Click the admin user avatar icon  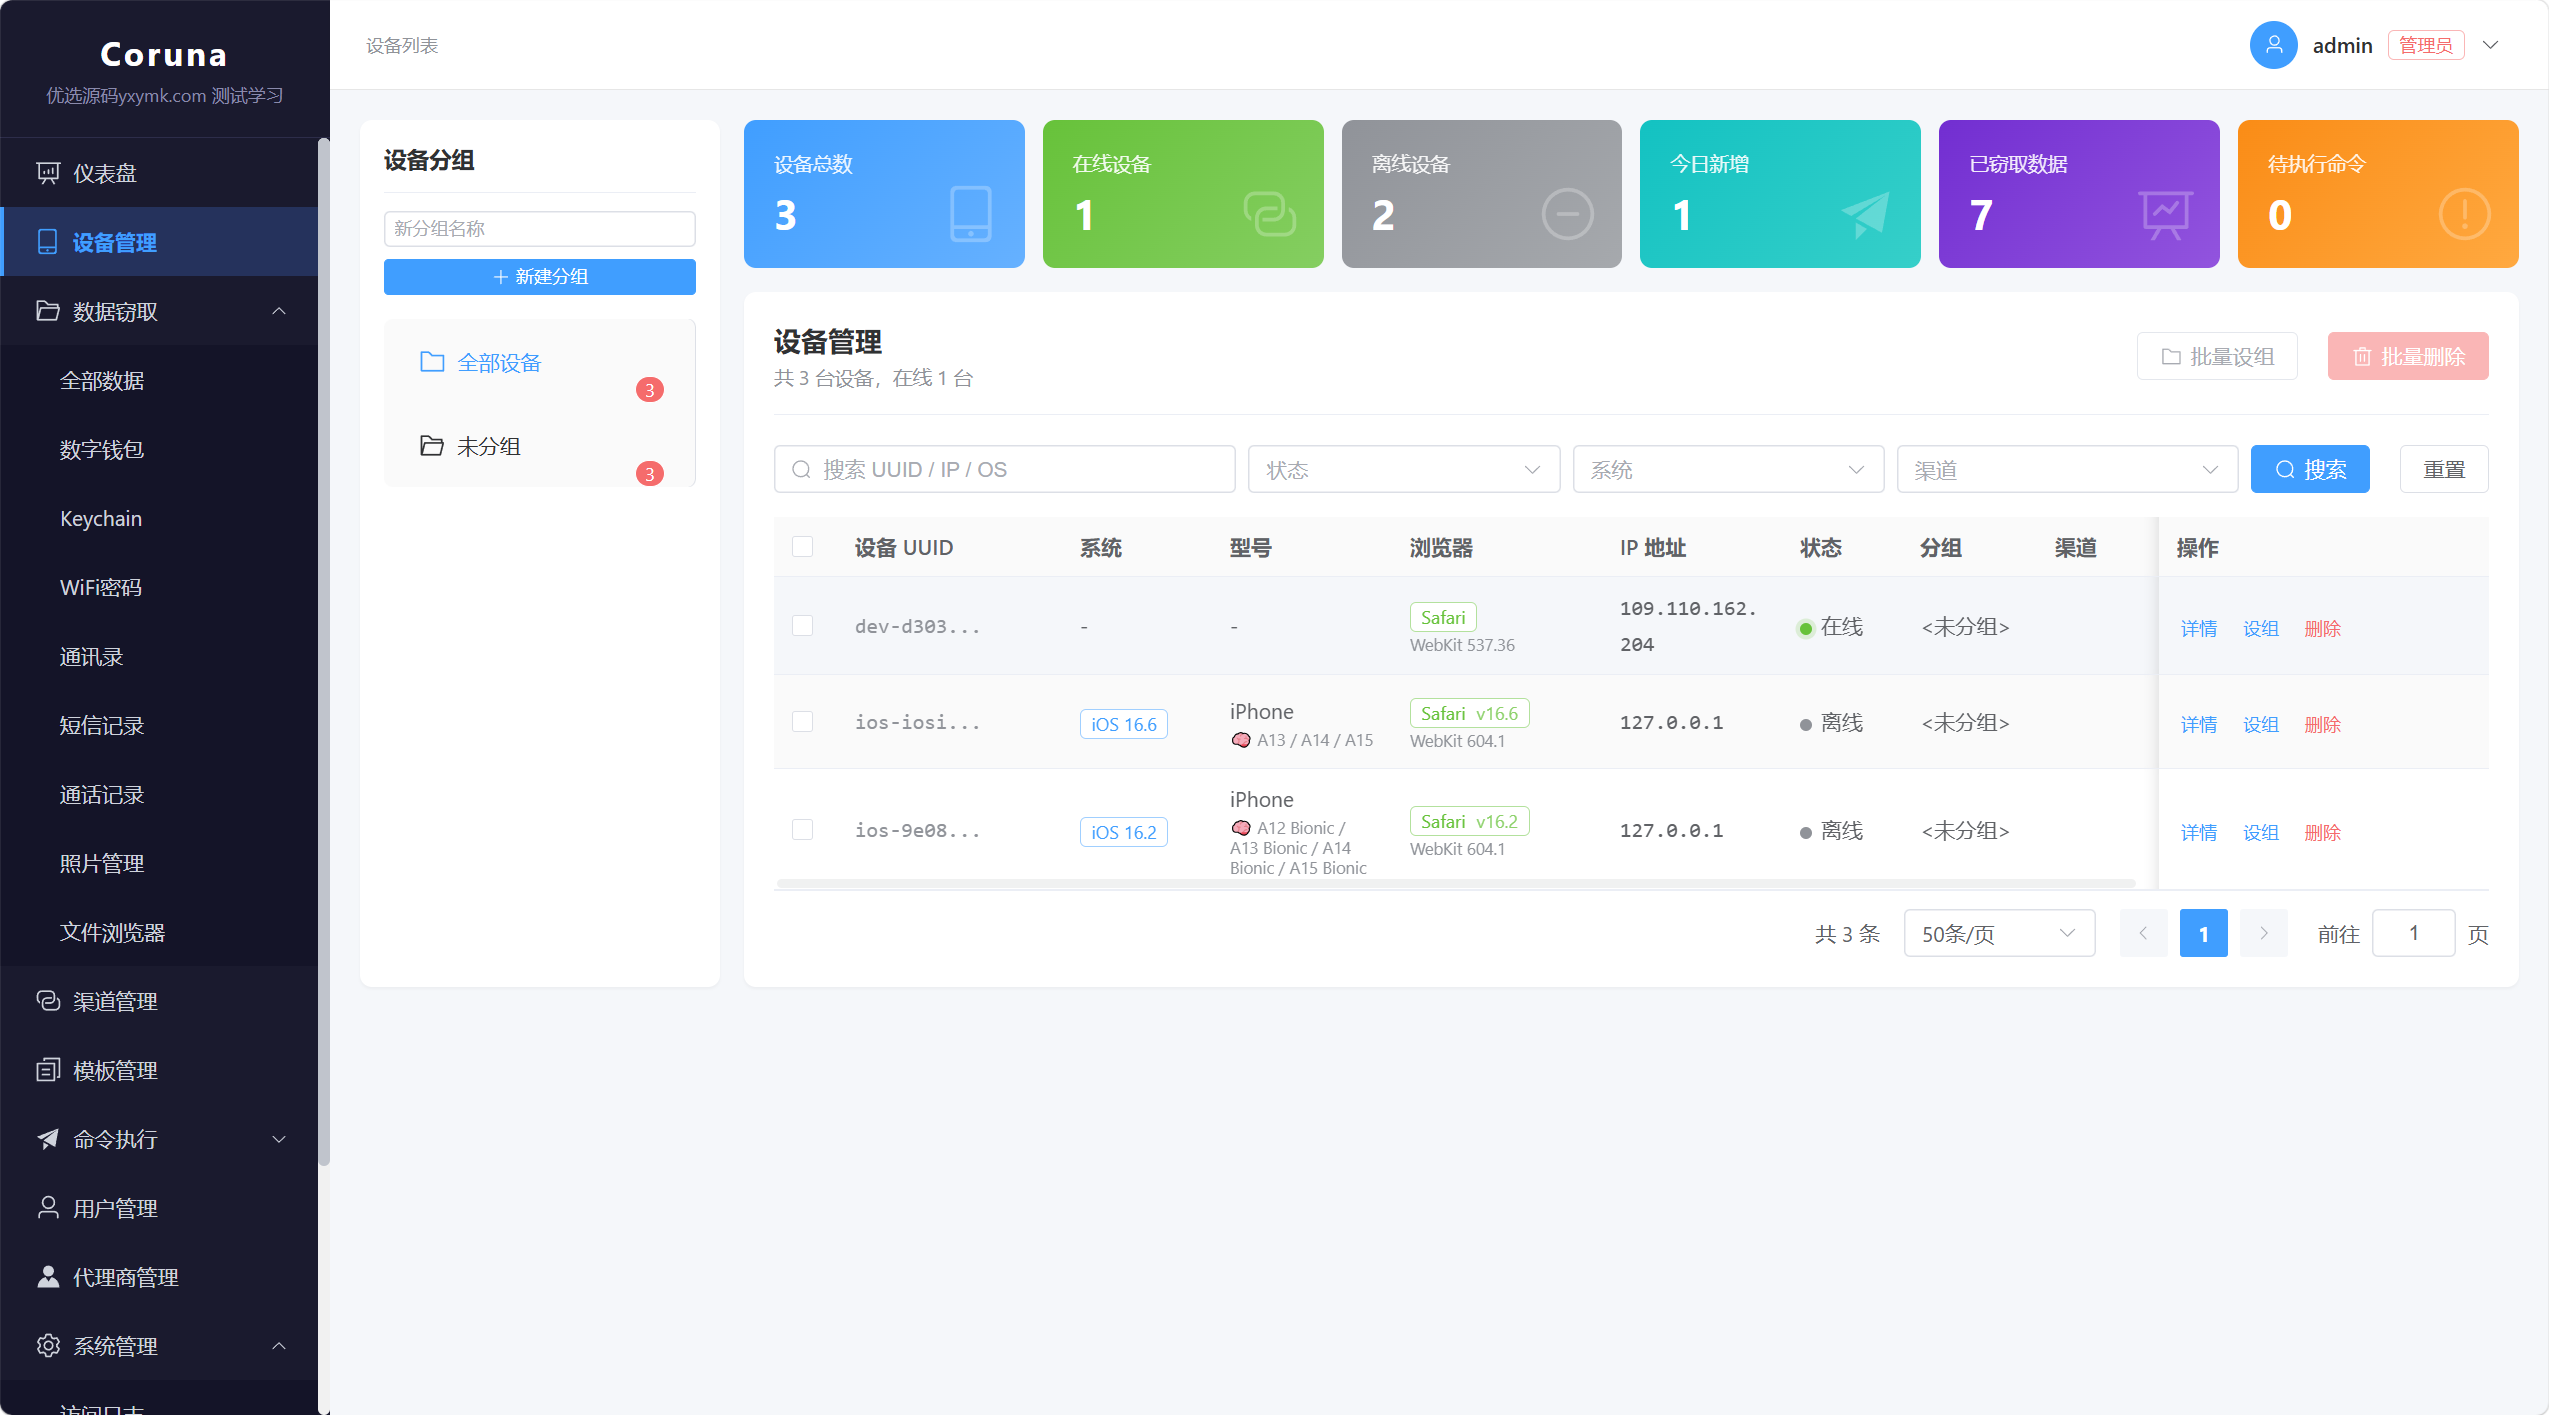(x=2273, y=45)
